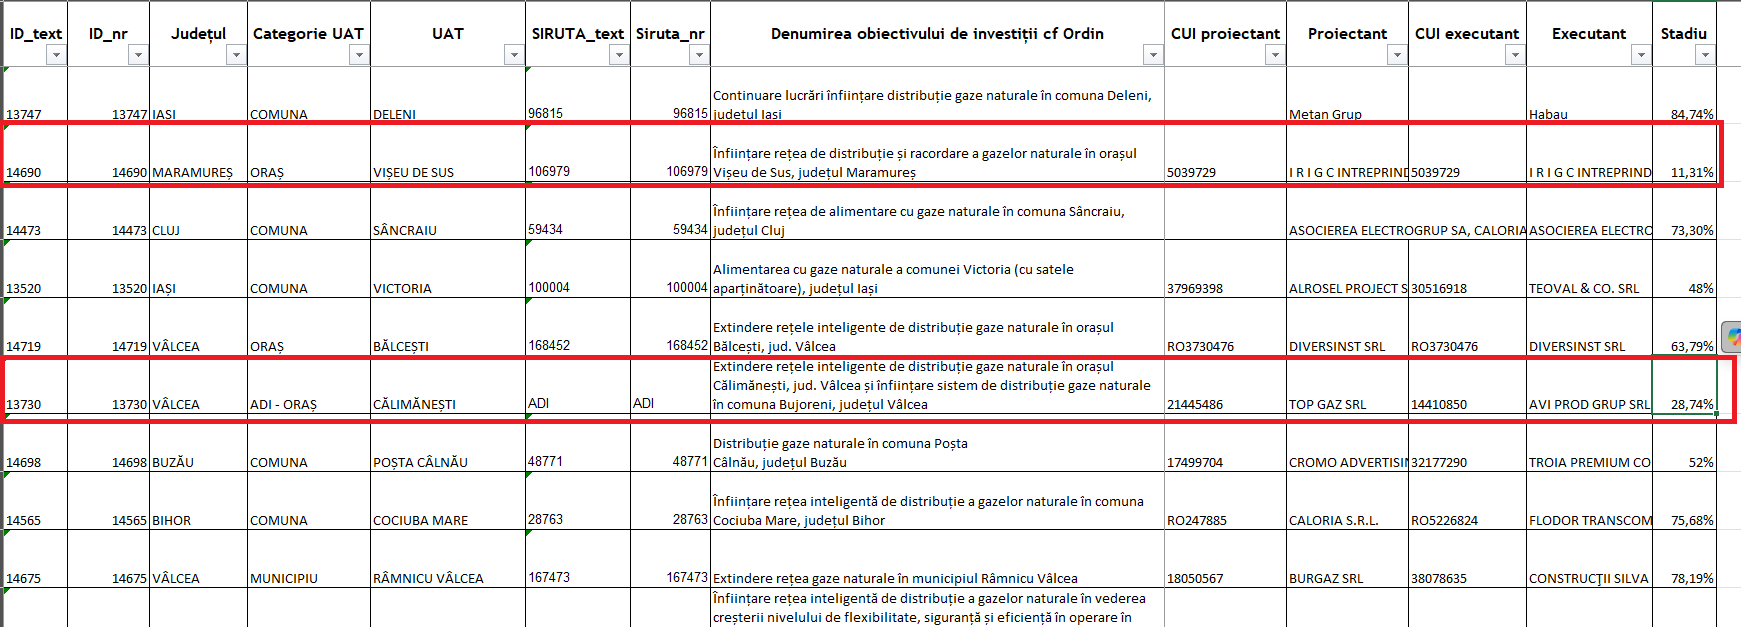Click the TOP GAZ SRL proiectant cell
Image resolution: width=1741 pixels, height=627 pixels.
[x=1347, y=385]
